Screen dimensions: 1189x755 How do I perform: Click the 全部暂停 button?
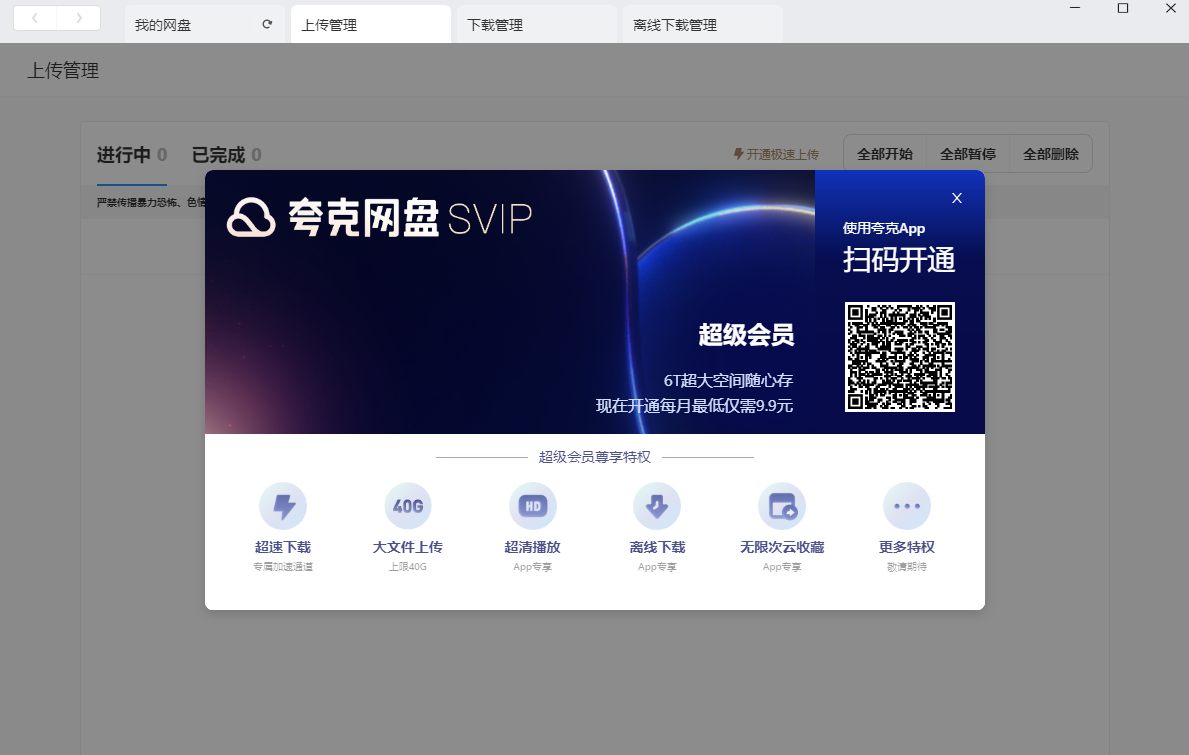point(968,154)
